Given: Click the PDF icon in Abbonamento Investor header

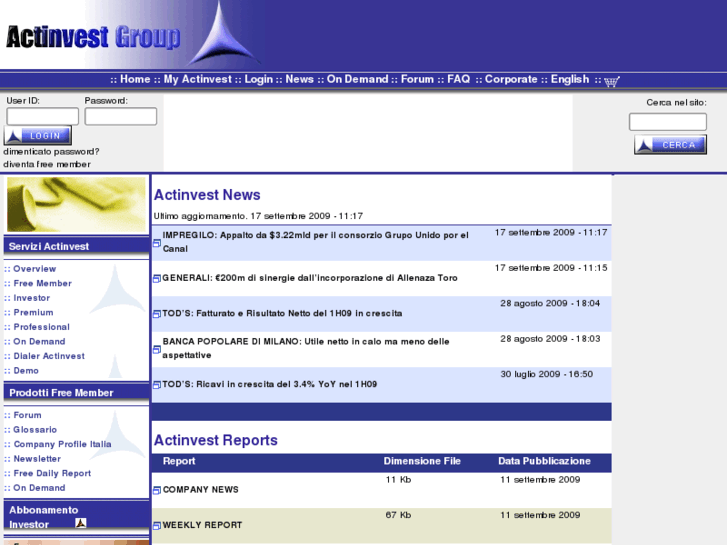Looking at the screenshot, I should pos(81,523).
